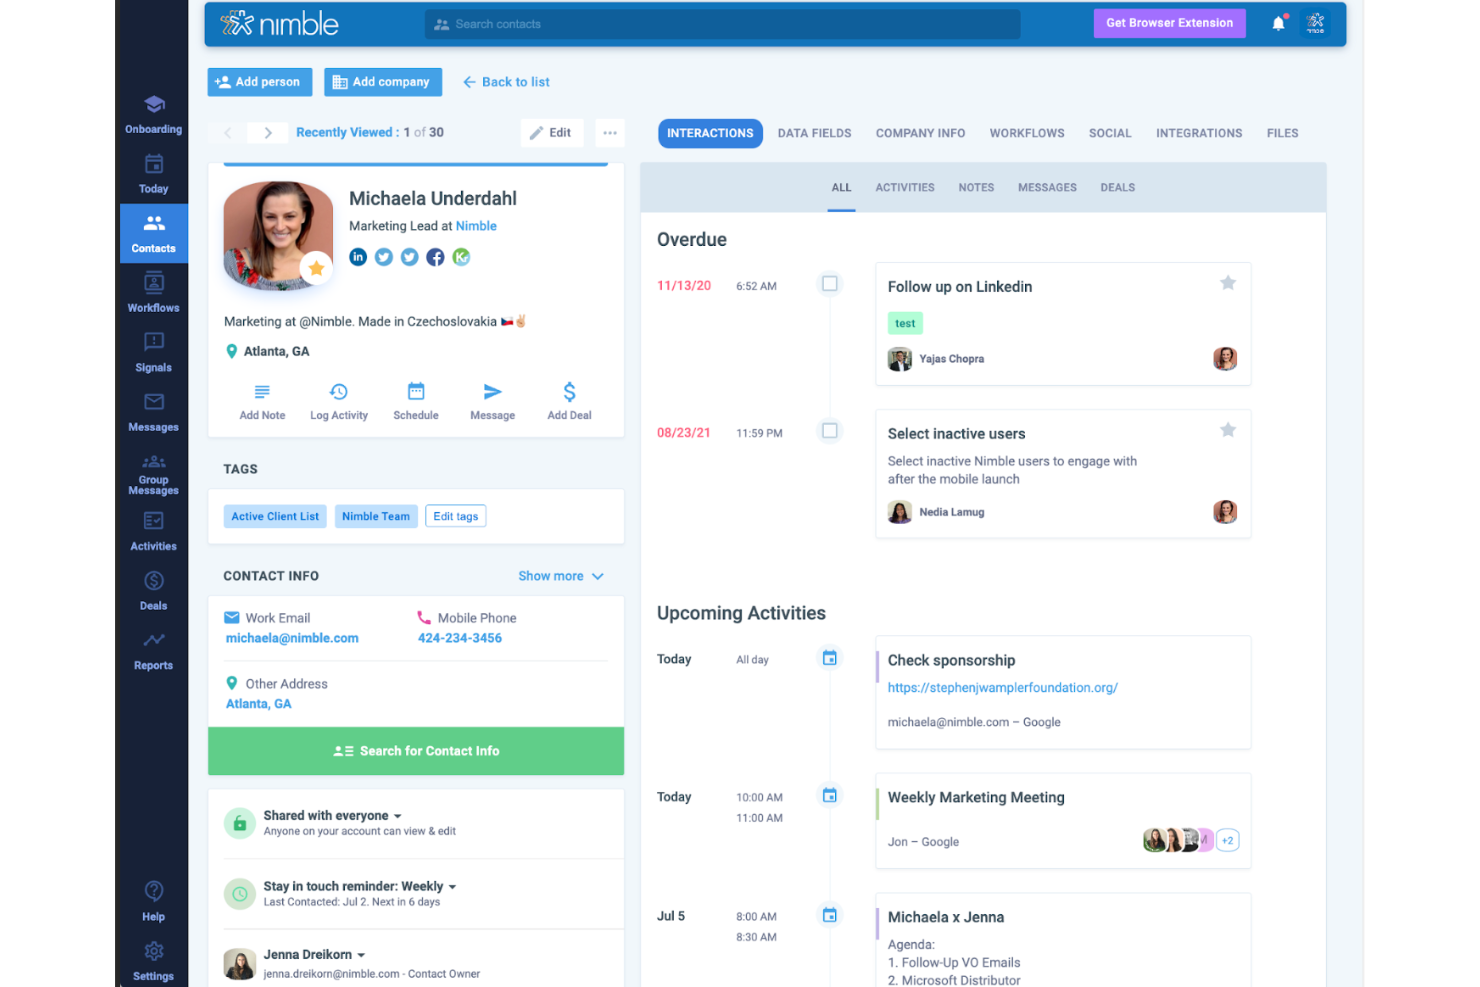The height and width of the screenshot is (987, 1480).
Task: Click the Nimble company link
Action: (x=476, y=226)
